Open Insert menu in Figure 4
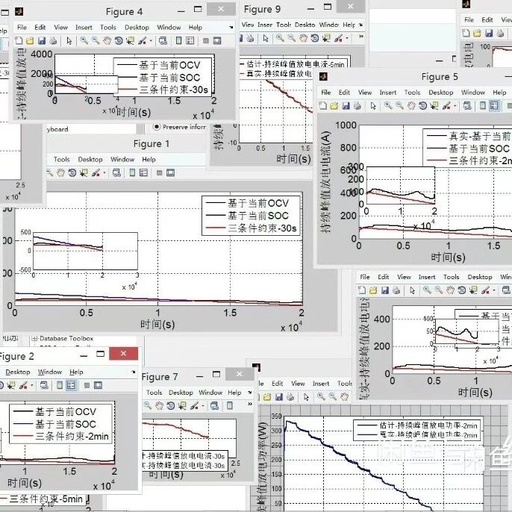512x512 pixels. click(84, 27)
